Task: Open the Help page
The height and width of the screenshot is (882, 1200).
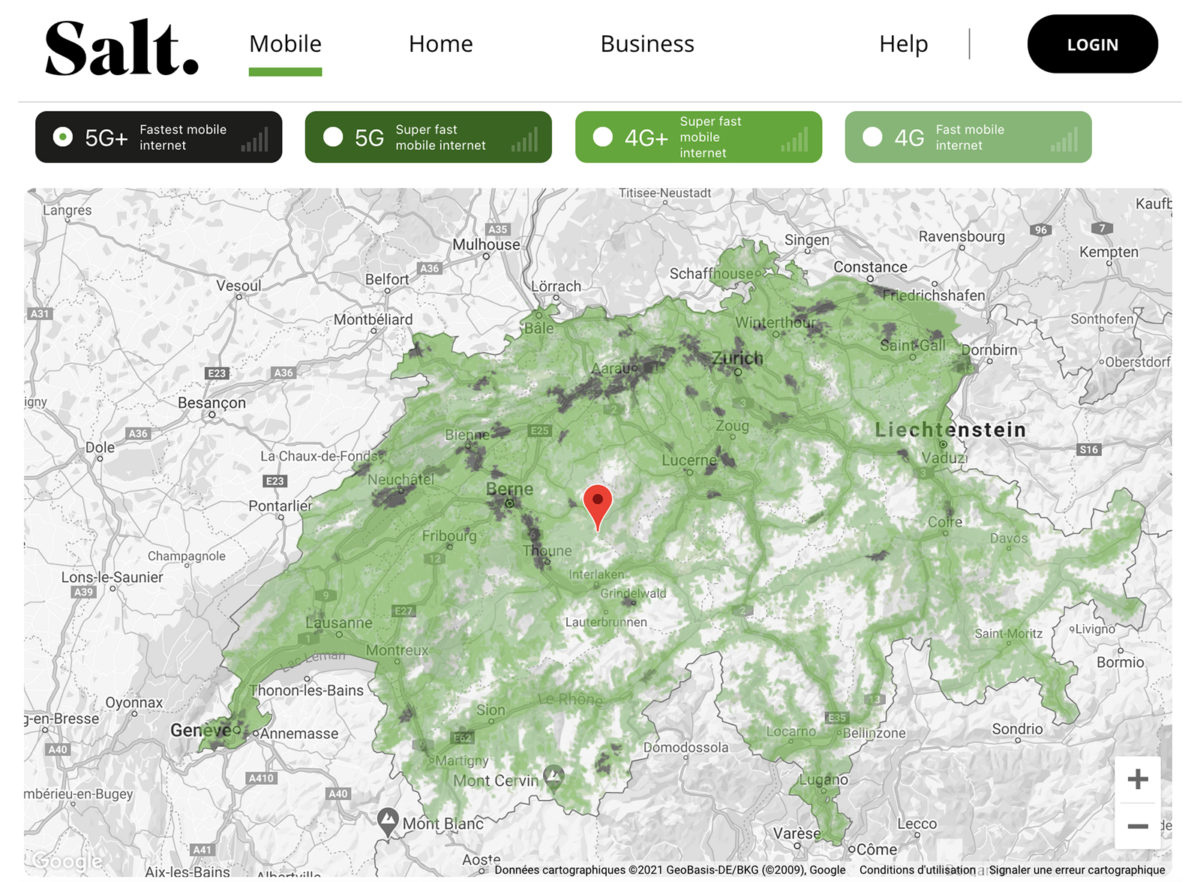Action: coord(903,44)
